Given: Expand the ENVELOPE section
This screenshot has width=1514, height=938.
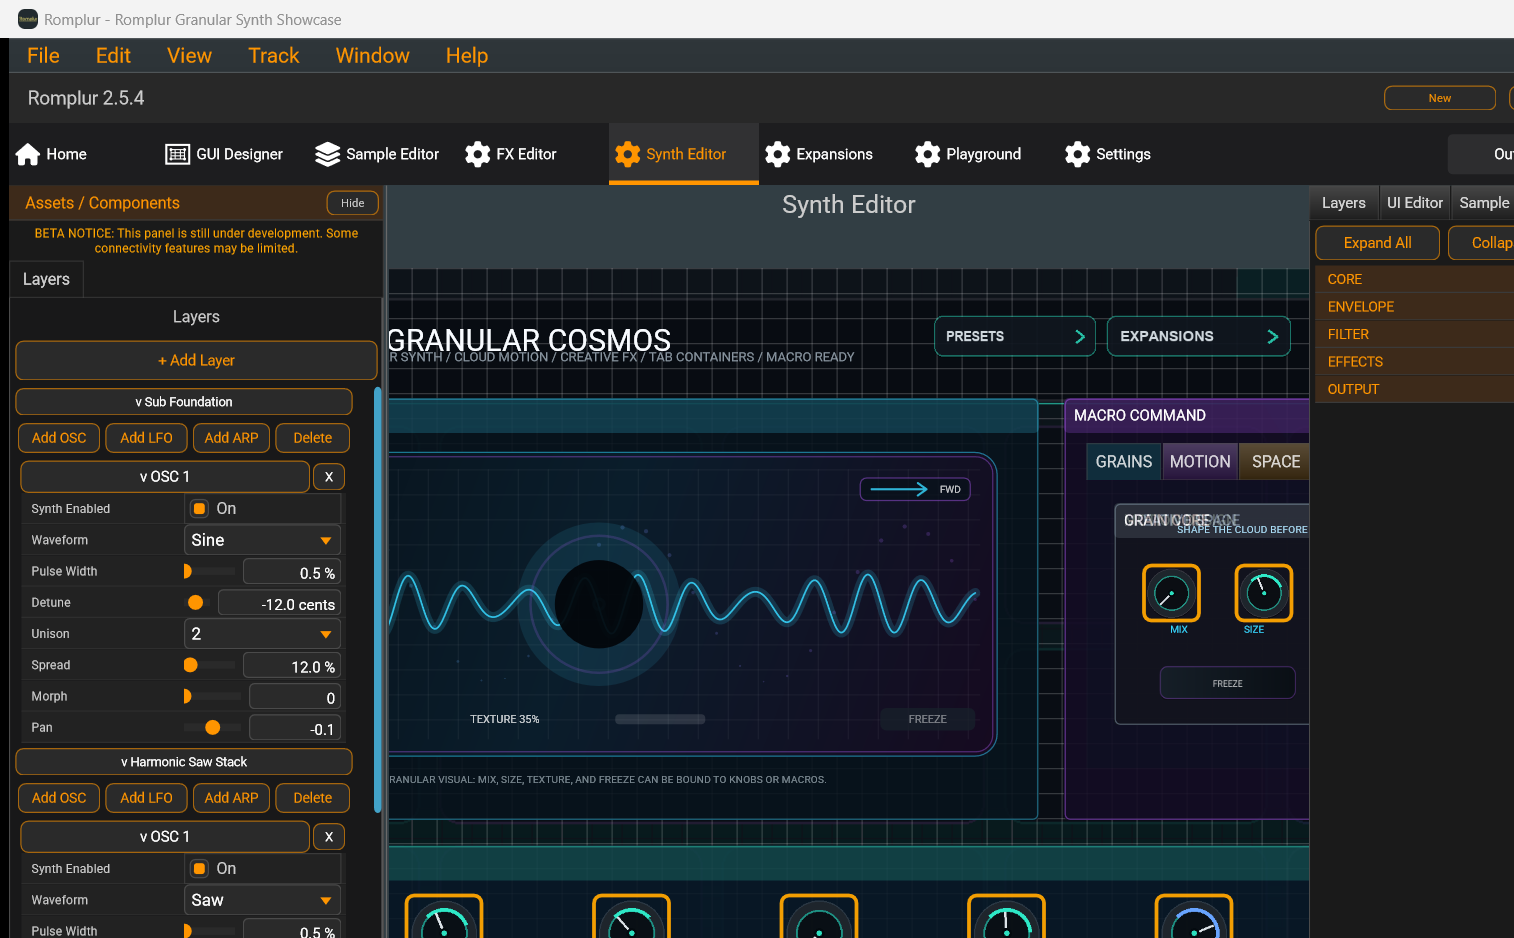Looking at the screenshot, I should click(x=1414, y=307).
